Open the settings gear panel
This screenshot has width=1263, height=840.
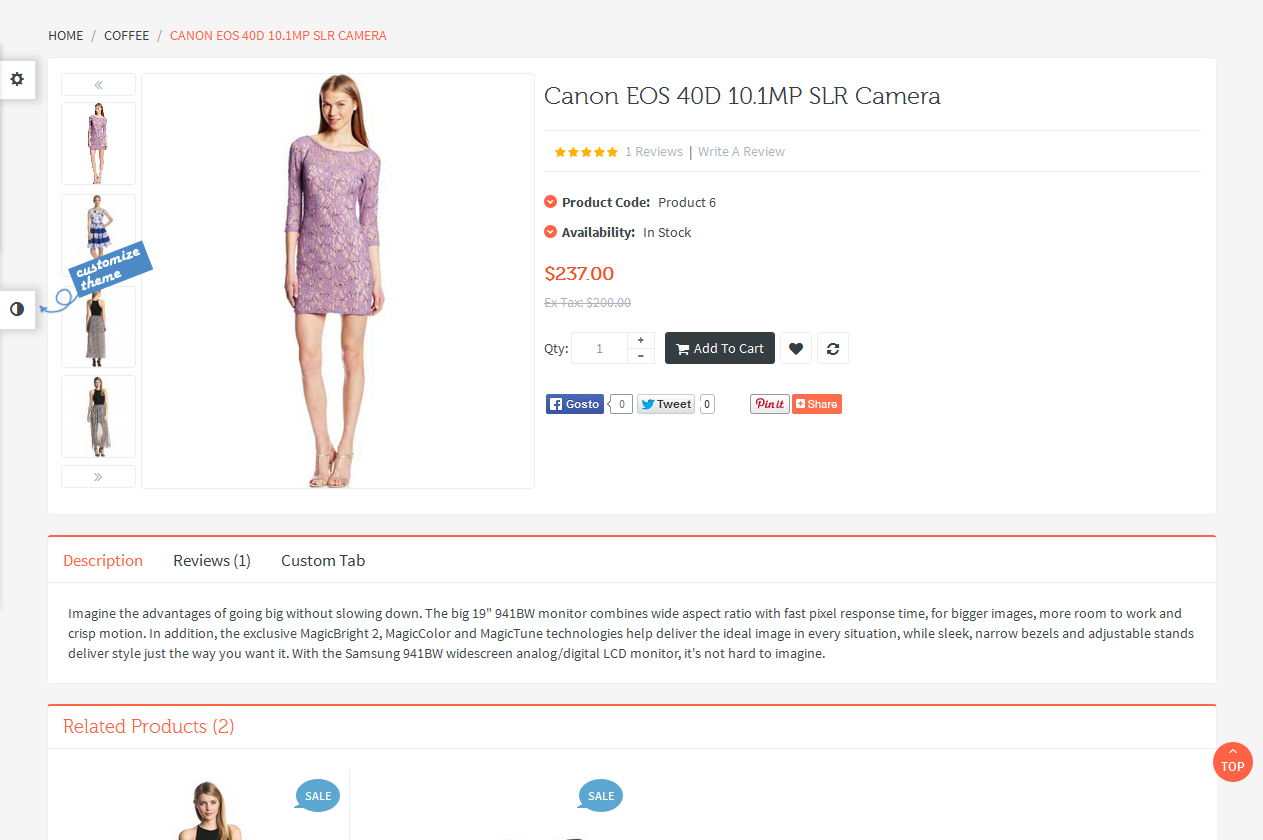[17, 79]
